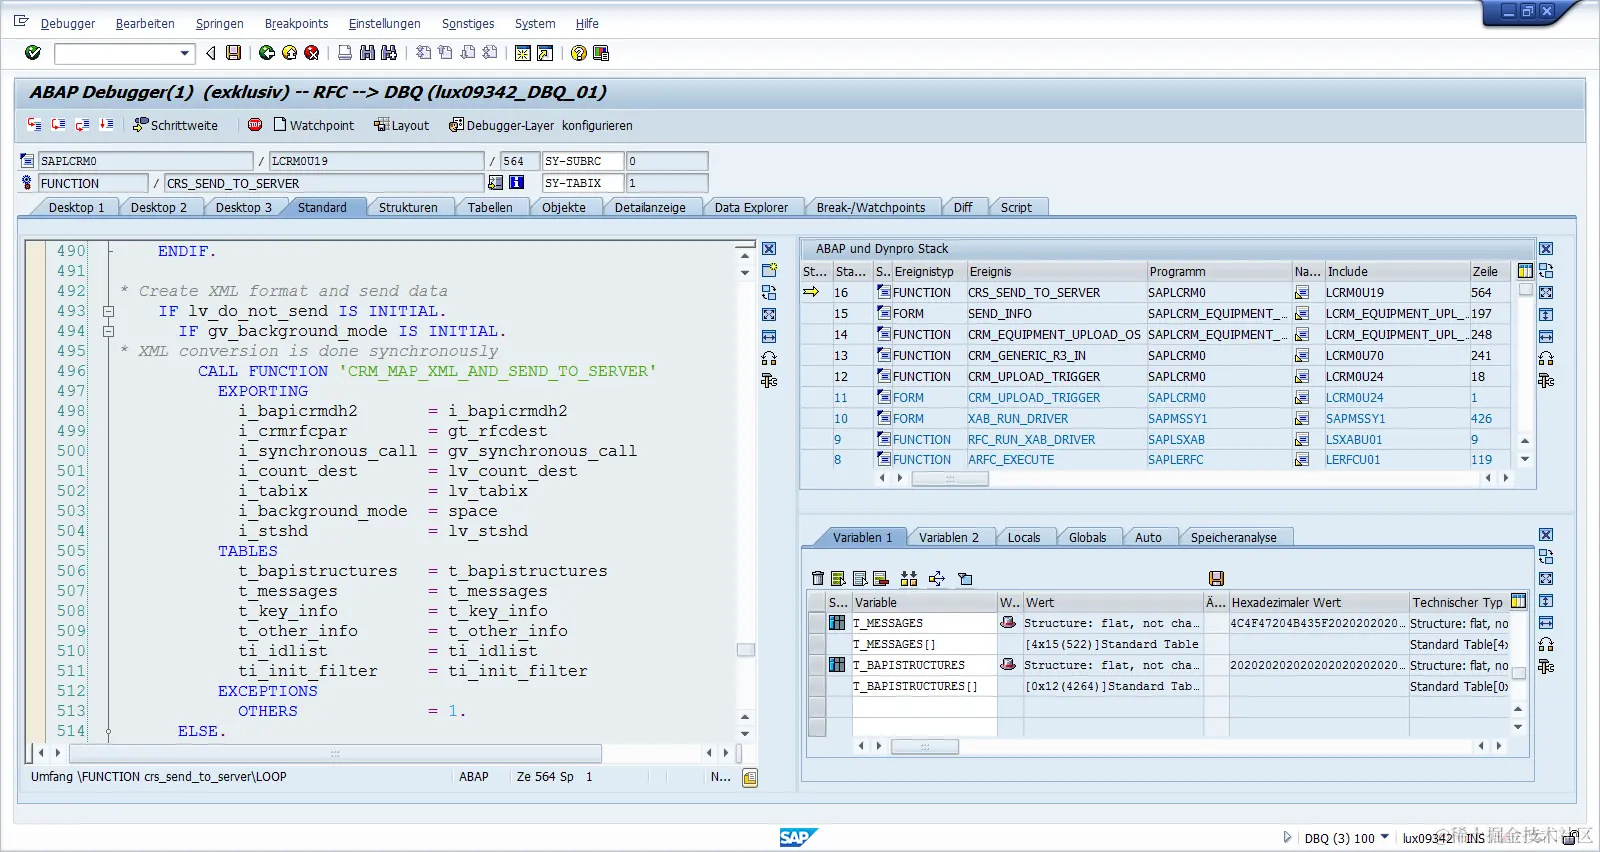Viewport: 1600px width, 852px height.
Task: Click the red cancel icon in toolbar
Action: pos(312,53)
